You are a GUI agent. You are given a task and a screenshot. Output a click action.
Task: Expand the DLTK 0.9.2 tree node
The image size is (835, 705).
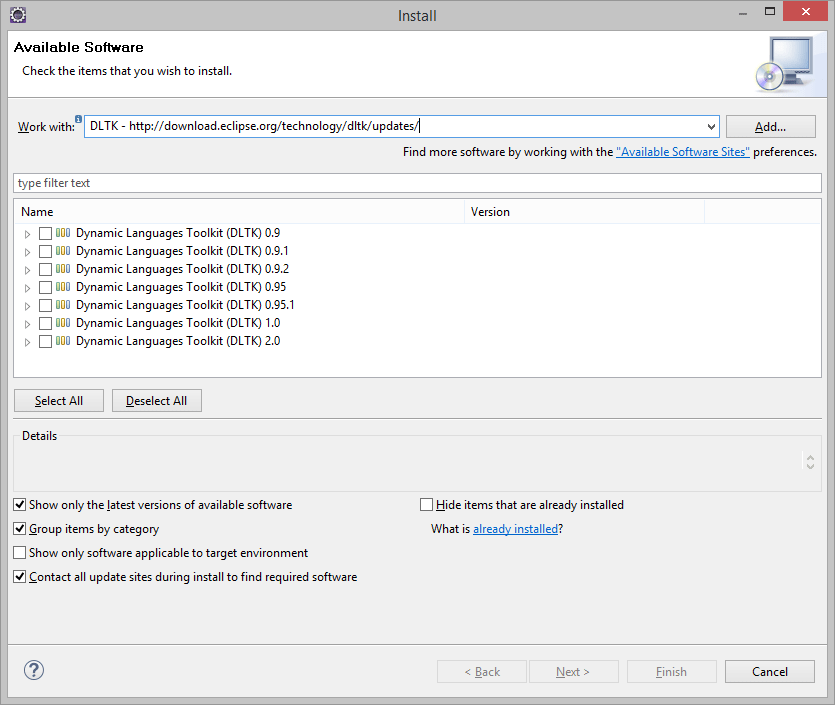(28, 270)
